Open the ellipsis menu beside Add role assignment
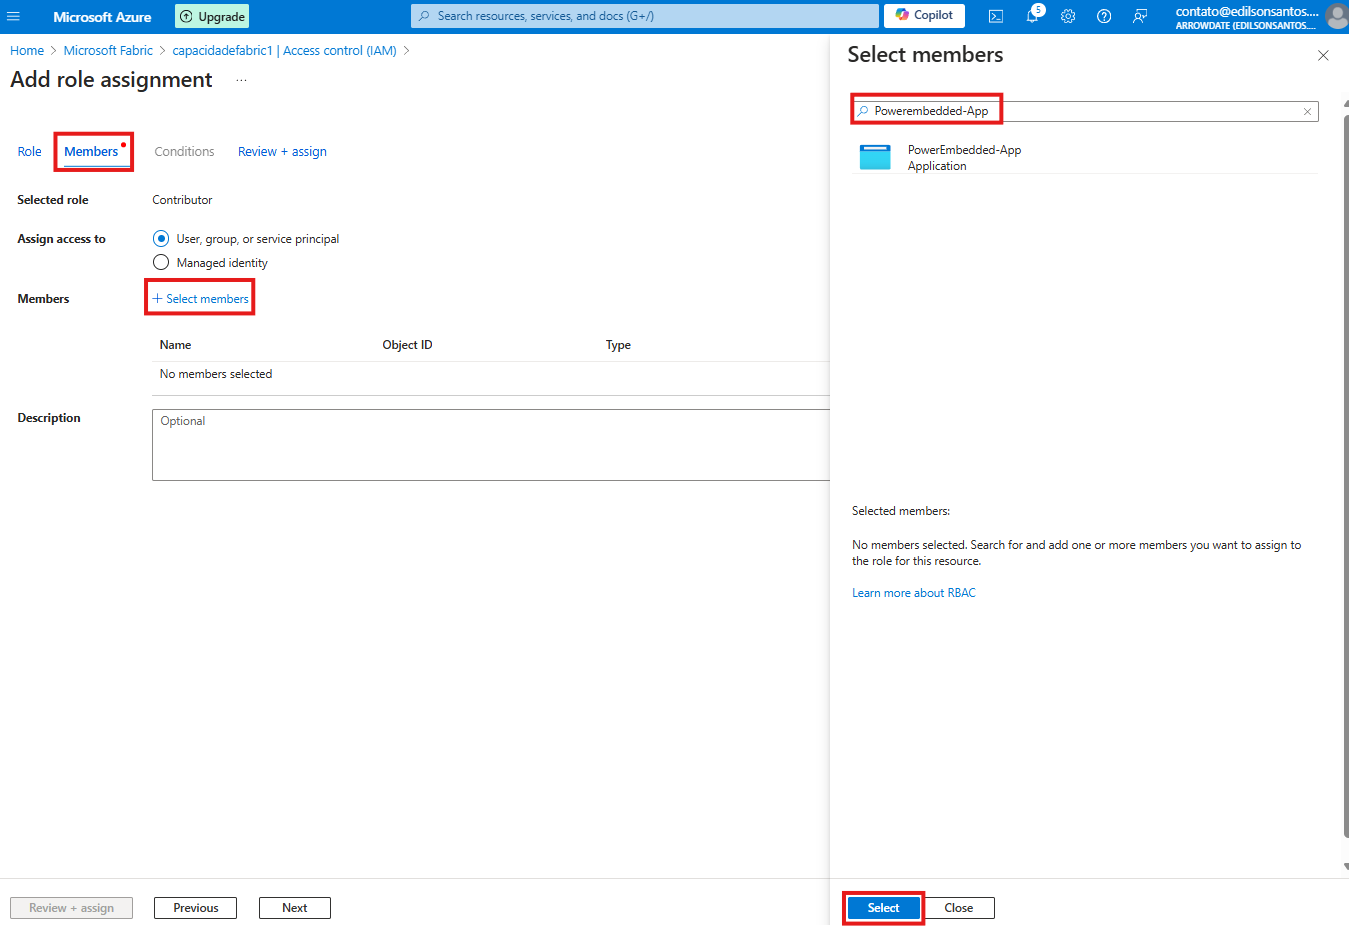The image size is (1349, 926). coord(241,80)
